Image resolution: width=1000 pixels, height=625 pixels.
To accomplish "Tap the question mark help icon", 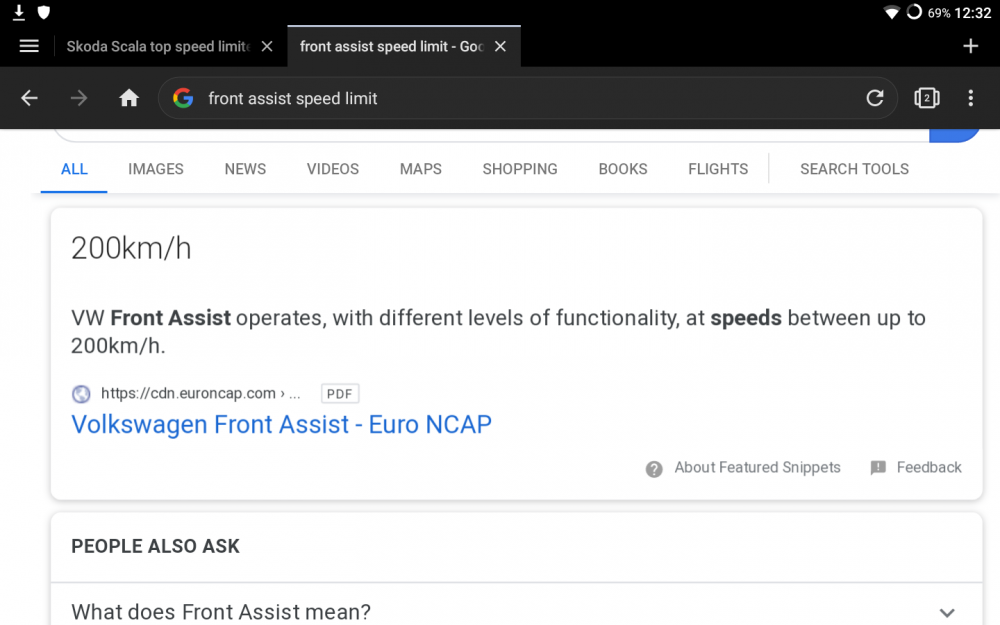I will pyautogui.click(x=654, y=469).
